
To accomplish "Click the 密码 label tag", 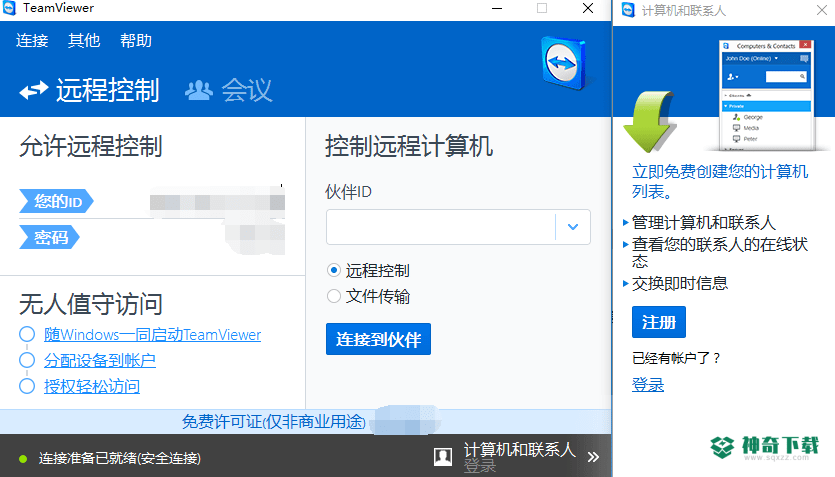I will pos(49,237).
